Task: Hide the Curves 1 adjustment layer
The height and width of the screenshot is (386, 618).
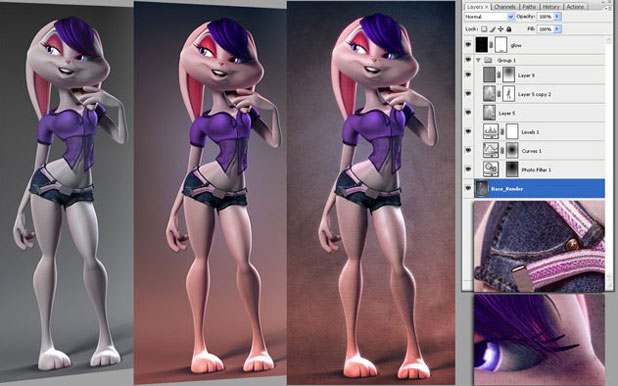Action: point(468,151)
